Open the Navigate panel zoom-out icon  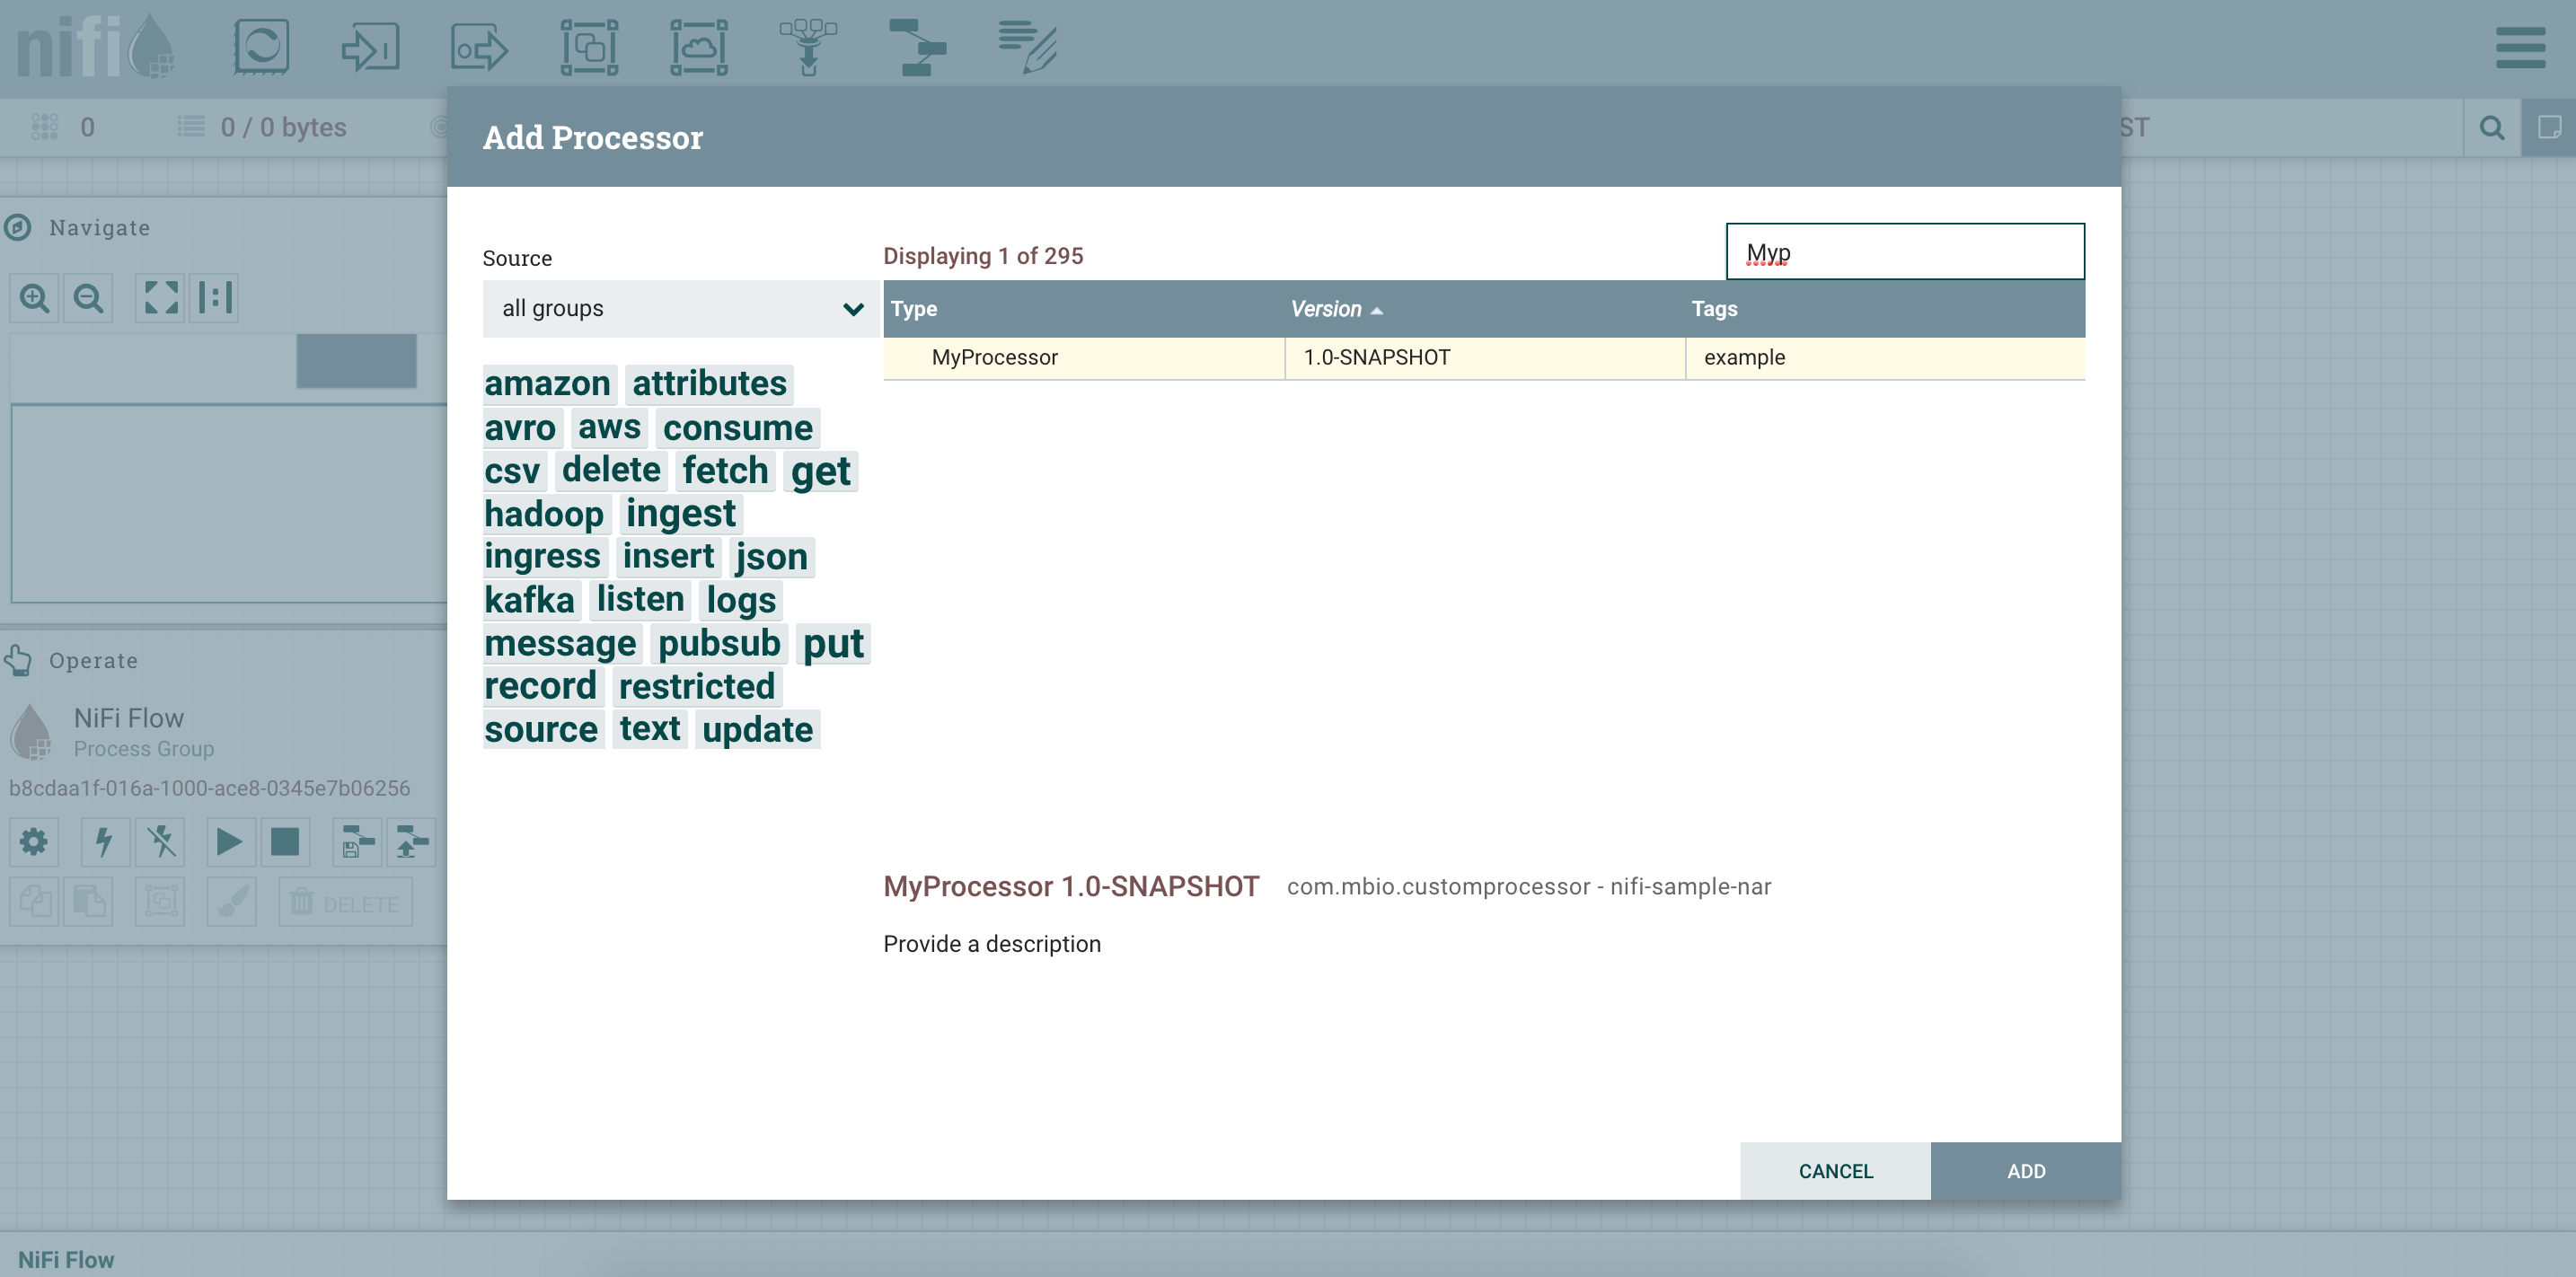[89, 295]
